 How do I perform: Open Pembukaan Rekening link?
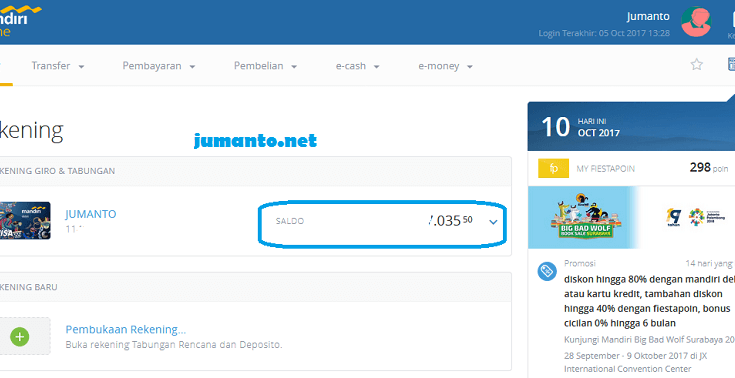coord(126,329)
